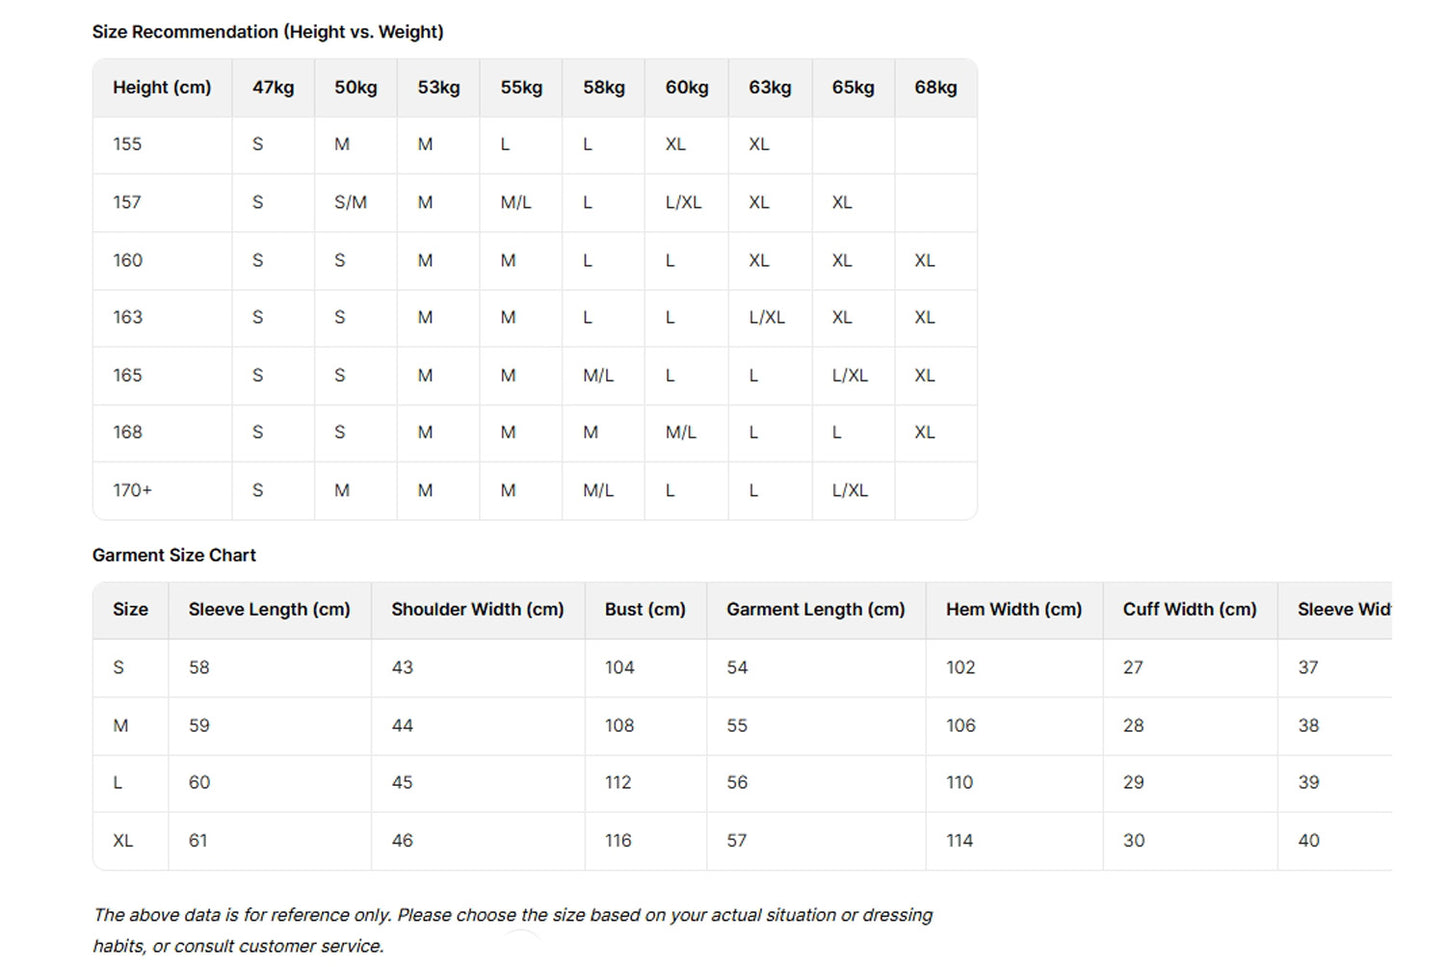Click the M/L cell in the 168 row
The width and height of the screenshot is (1445, 967).
[680, 433]
